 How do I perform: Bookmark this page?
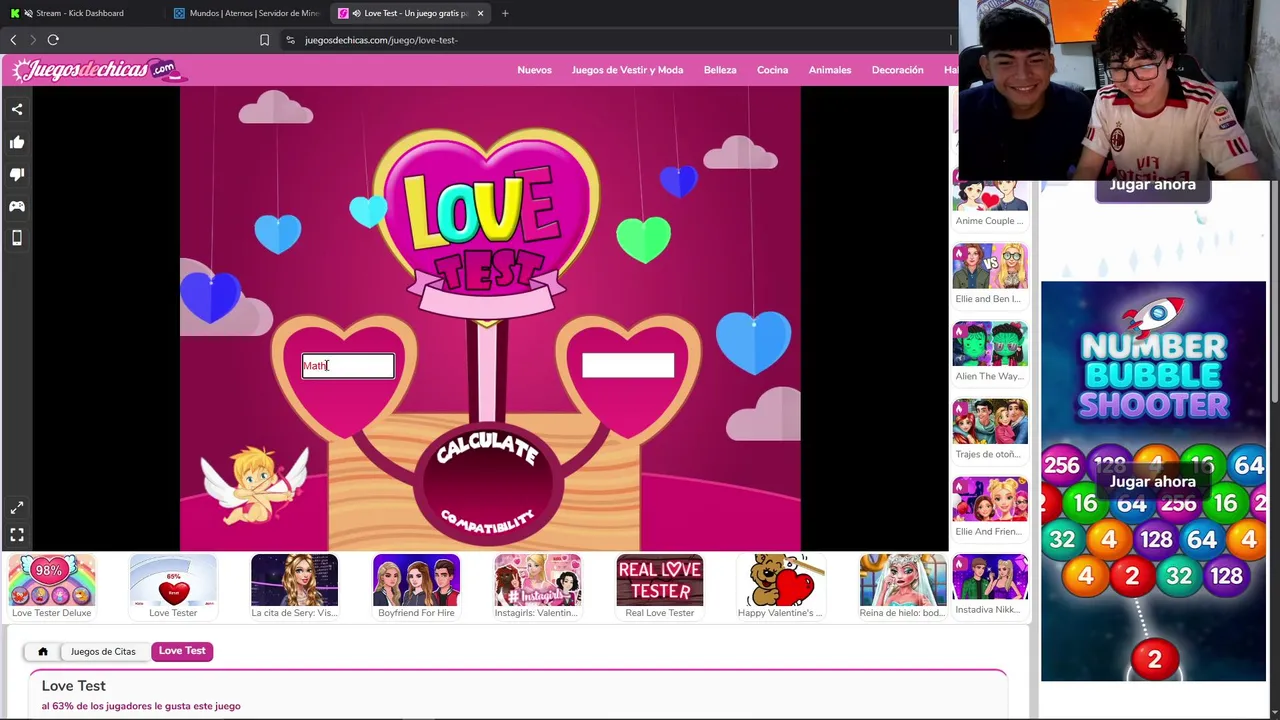(x=264, y=40)
